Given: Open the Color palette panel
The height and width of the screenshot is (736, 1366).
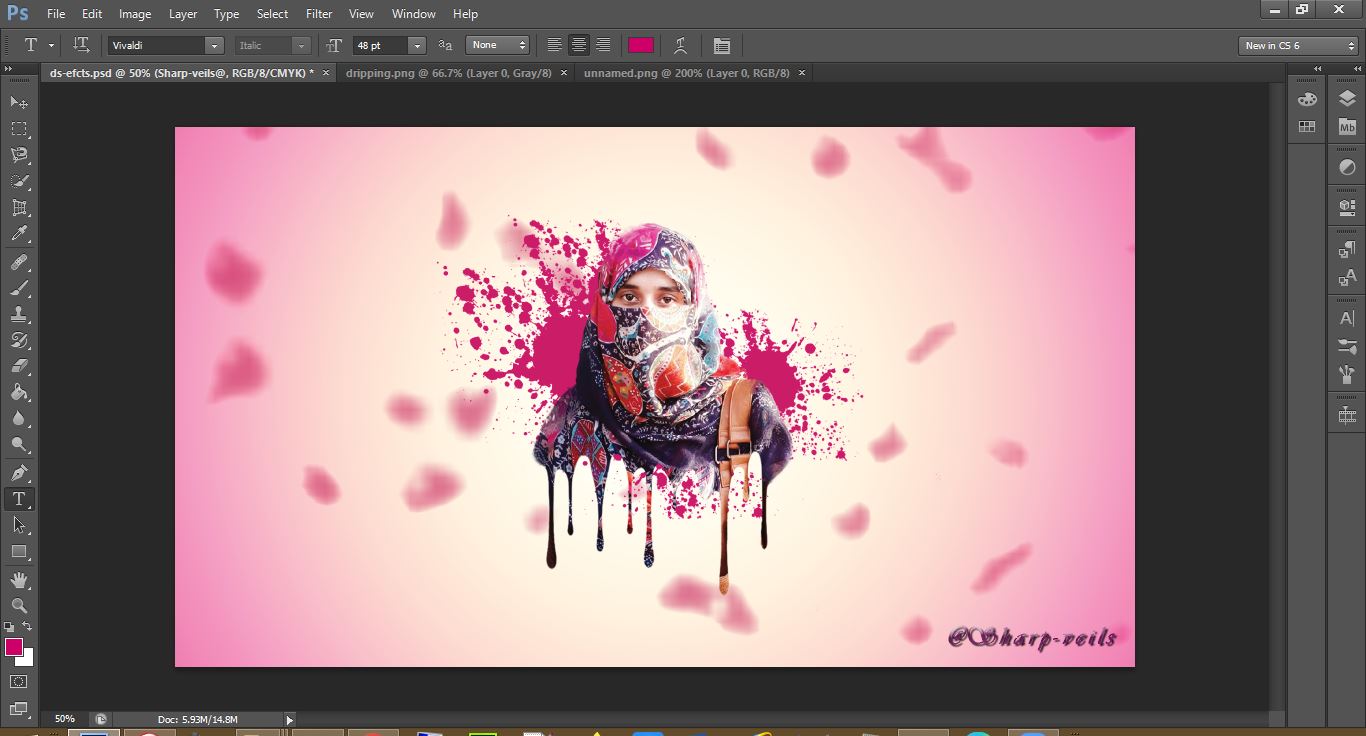Looking at the screenshot, I should (x=1307, y=99).
